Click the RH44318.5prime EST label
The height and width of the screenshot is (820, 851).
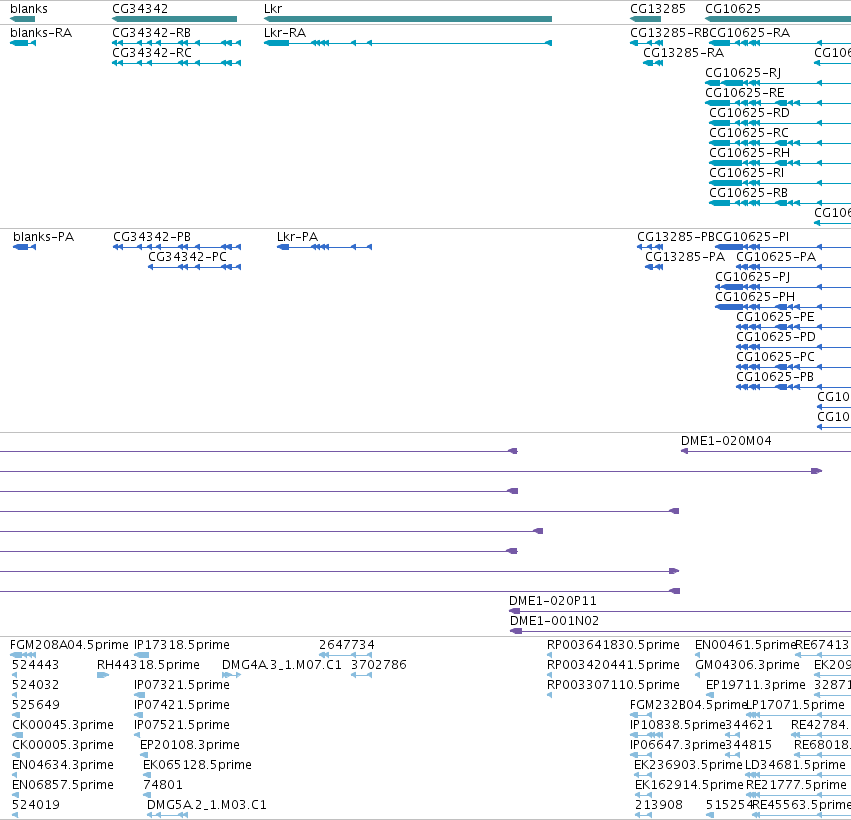(148, 665)
